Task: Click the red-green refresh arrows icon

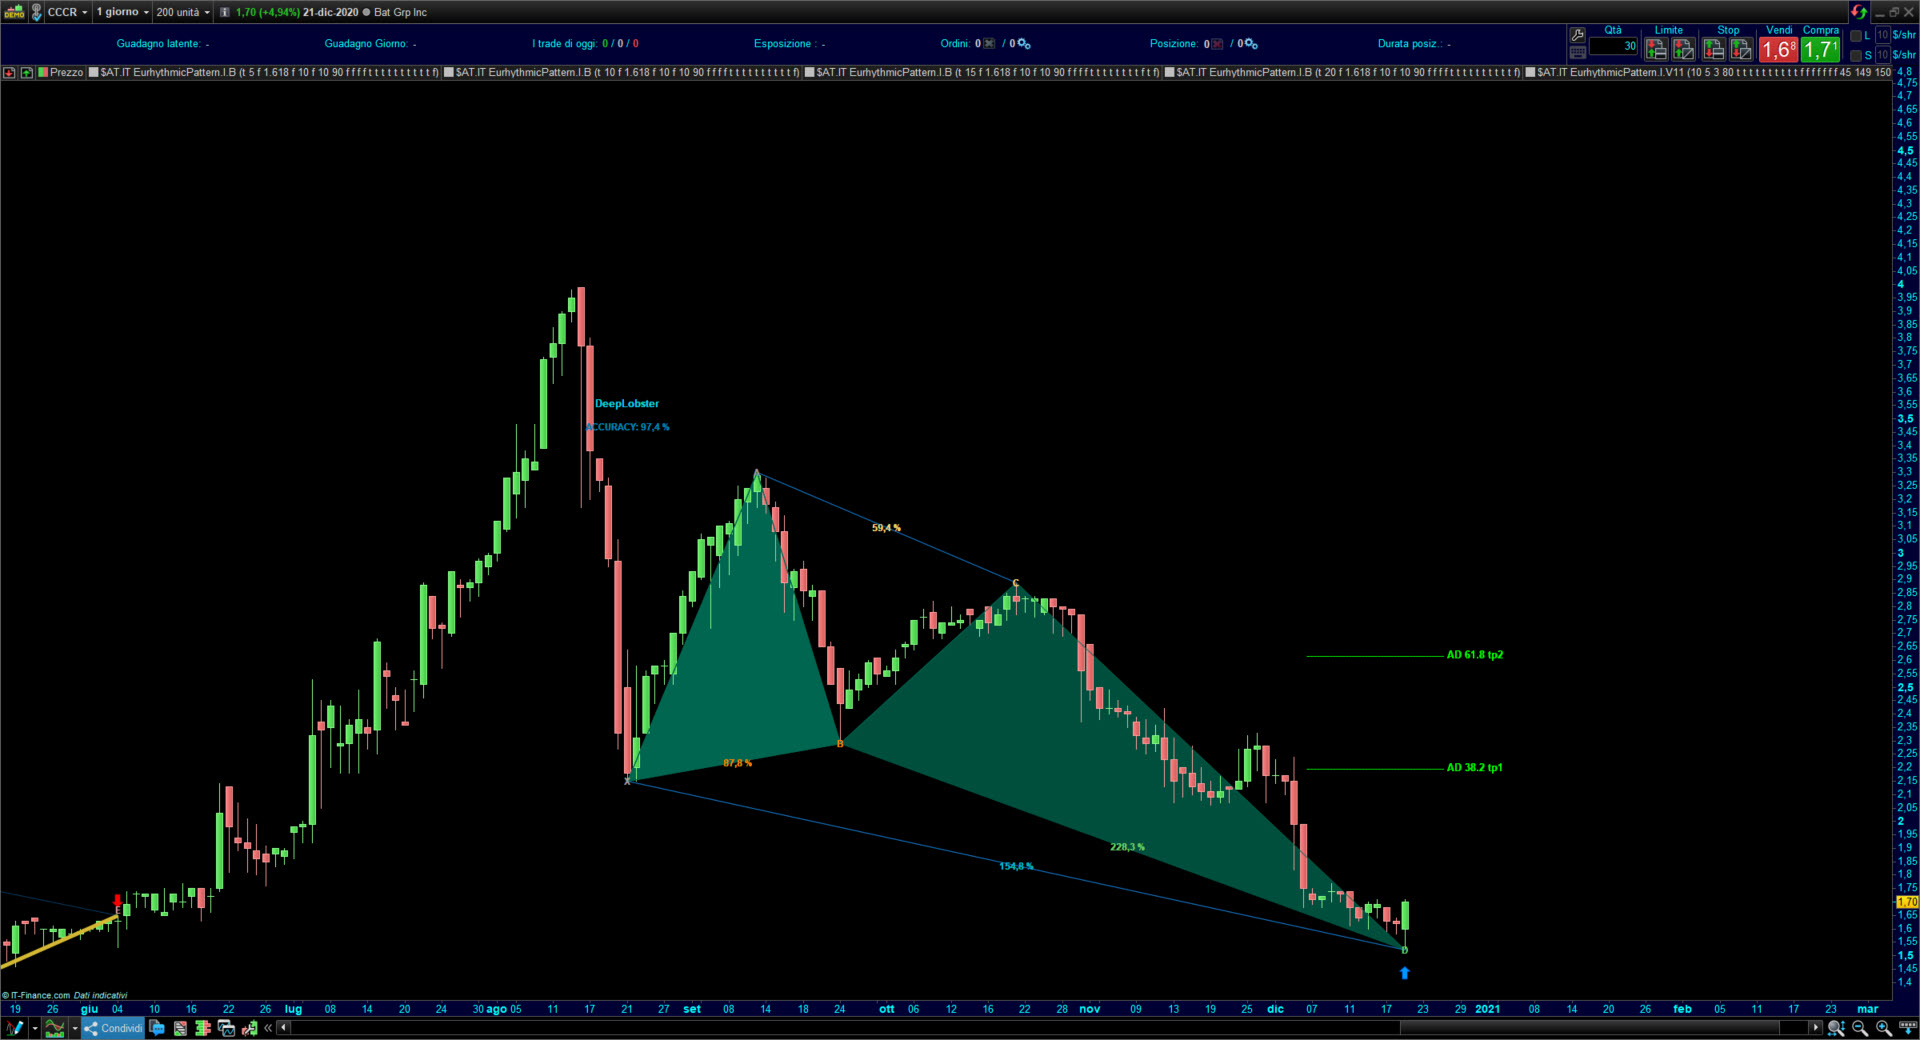Action: (x=1859, y=12)
